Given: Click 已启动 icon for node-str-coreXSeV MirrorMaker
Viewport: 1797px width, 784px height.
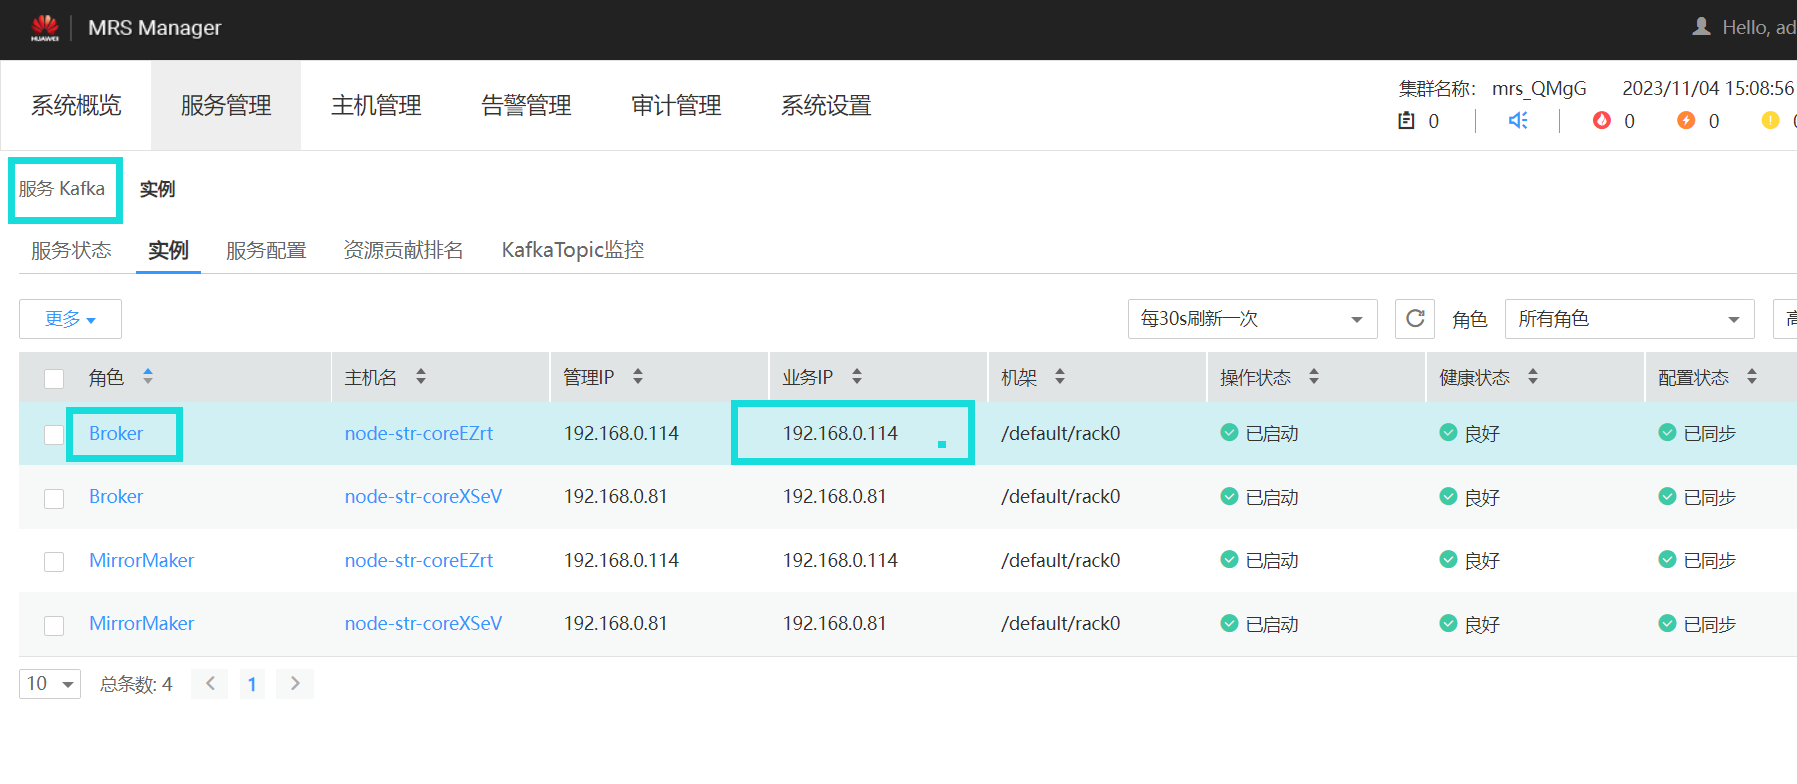Looking at the screenshot, I should (x=1229, y=623).
